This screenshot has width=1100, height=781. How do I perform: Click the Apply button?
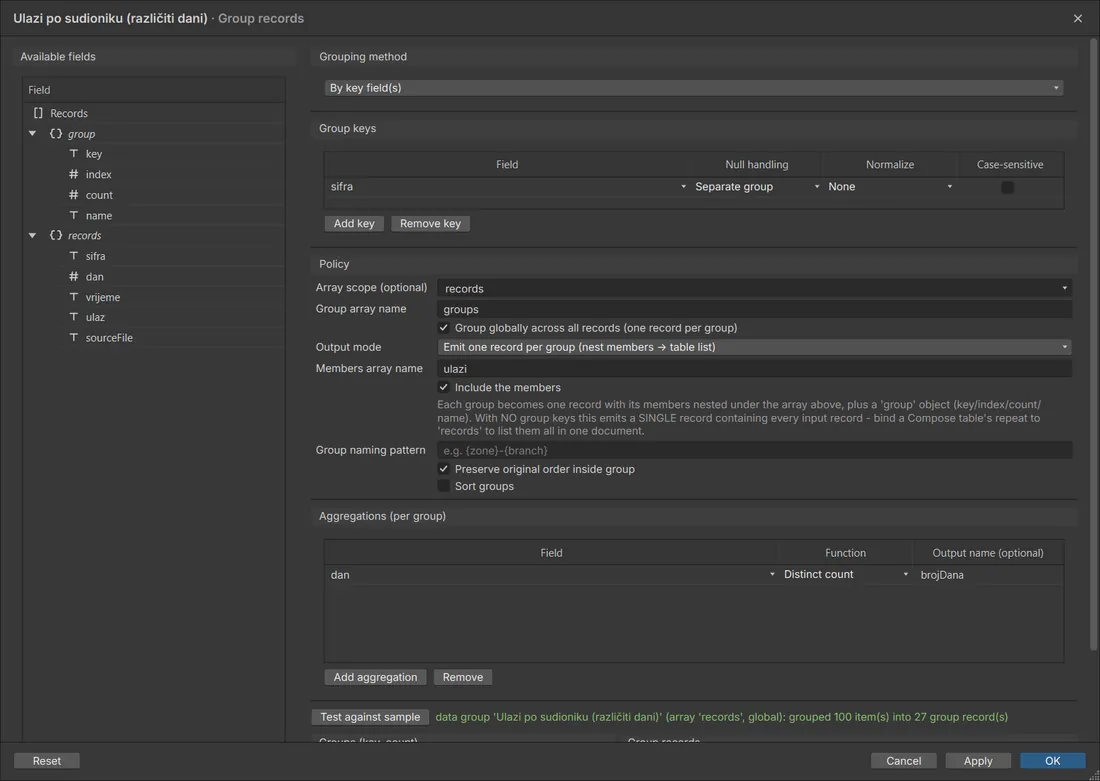978,761
